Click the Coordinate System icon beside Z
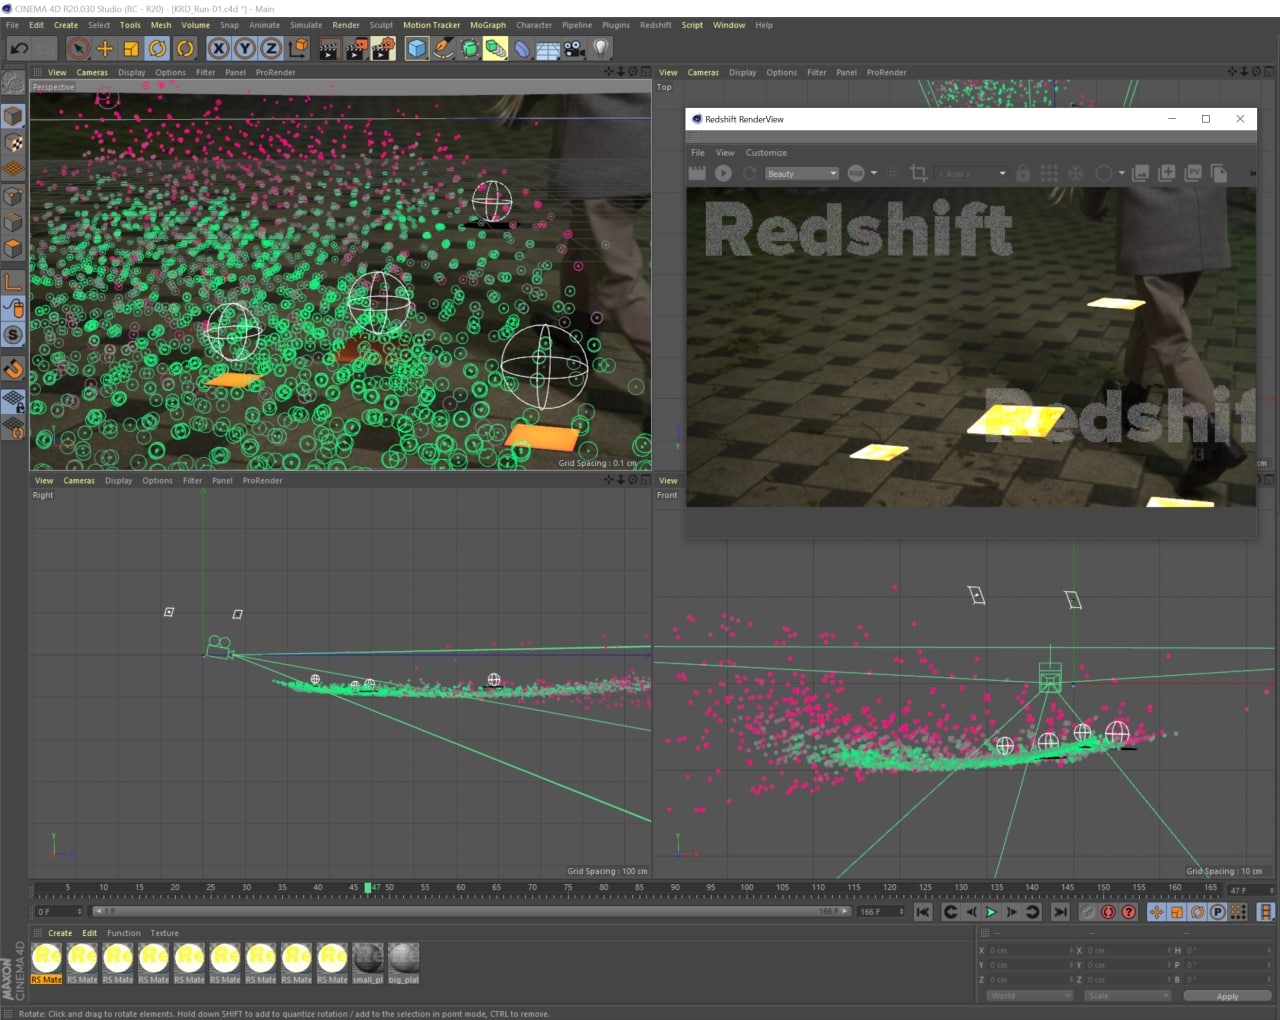This screenshot has height=1020, width=1280. [298, 48]
